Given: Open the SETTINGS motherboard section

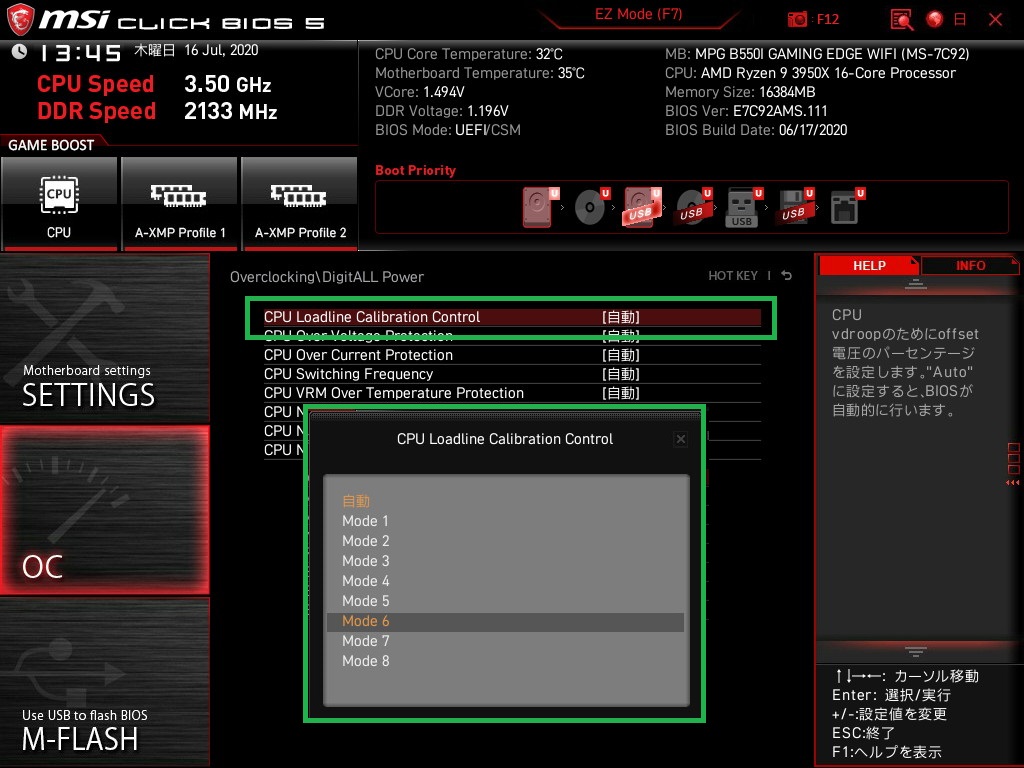Looking at the screenshot, I should [x=104, y=338].
